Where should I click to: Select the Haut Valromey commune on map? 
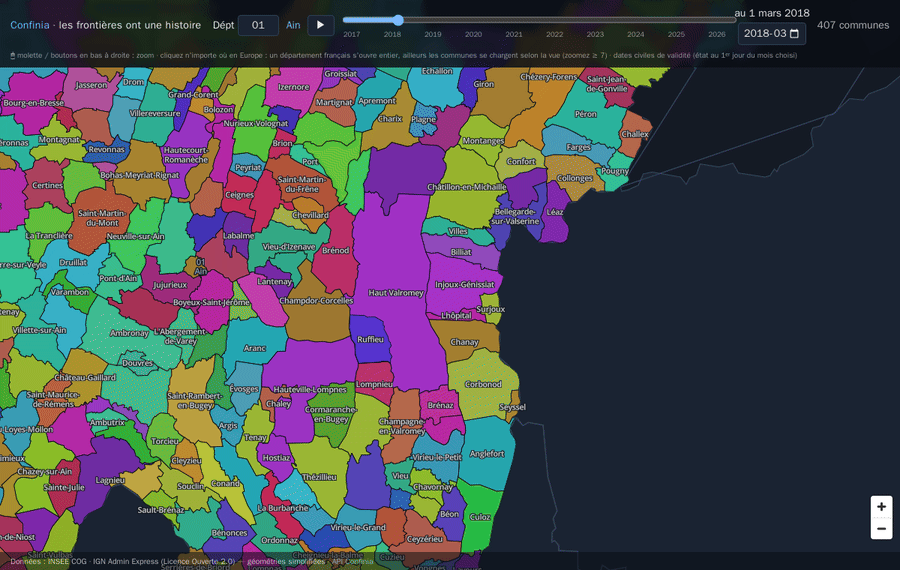pyautogui.click(x=396, y=293)
